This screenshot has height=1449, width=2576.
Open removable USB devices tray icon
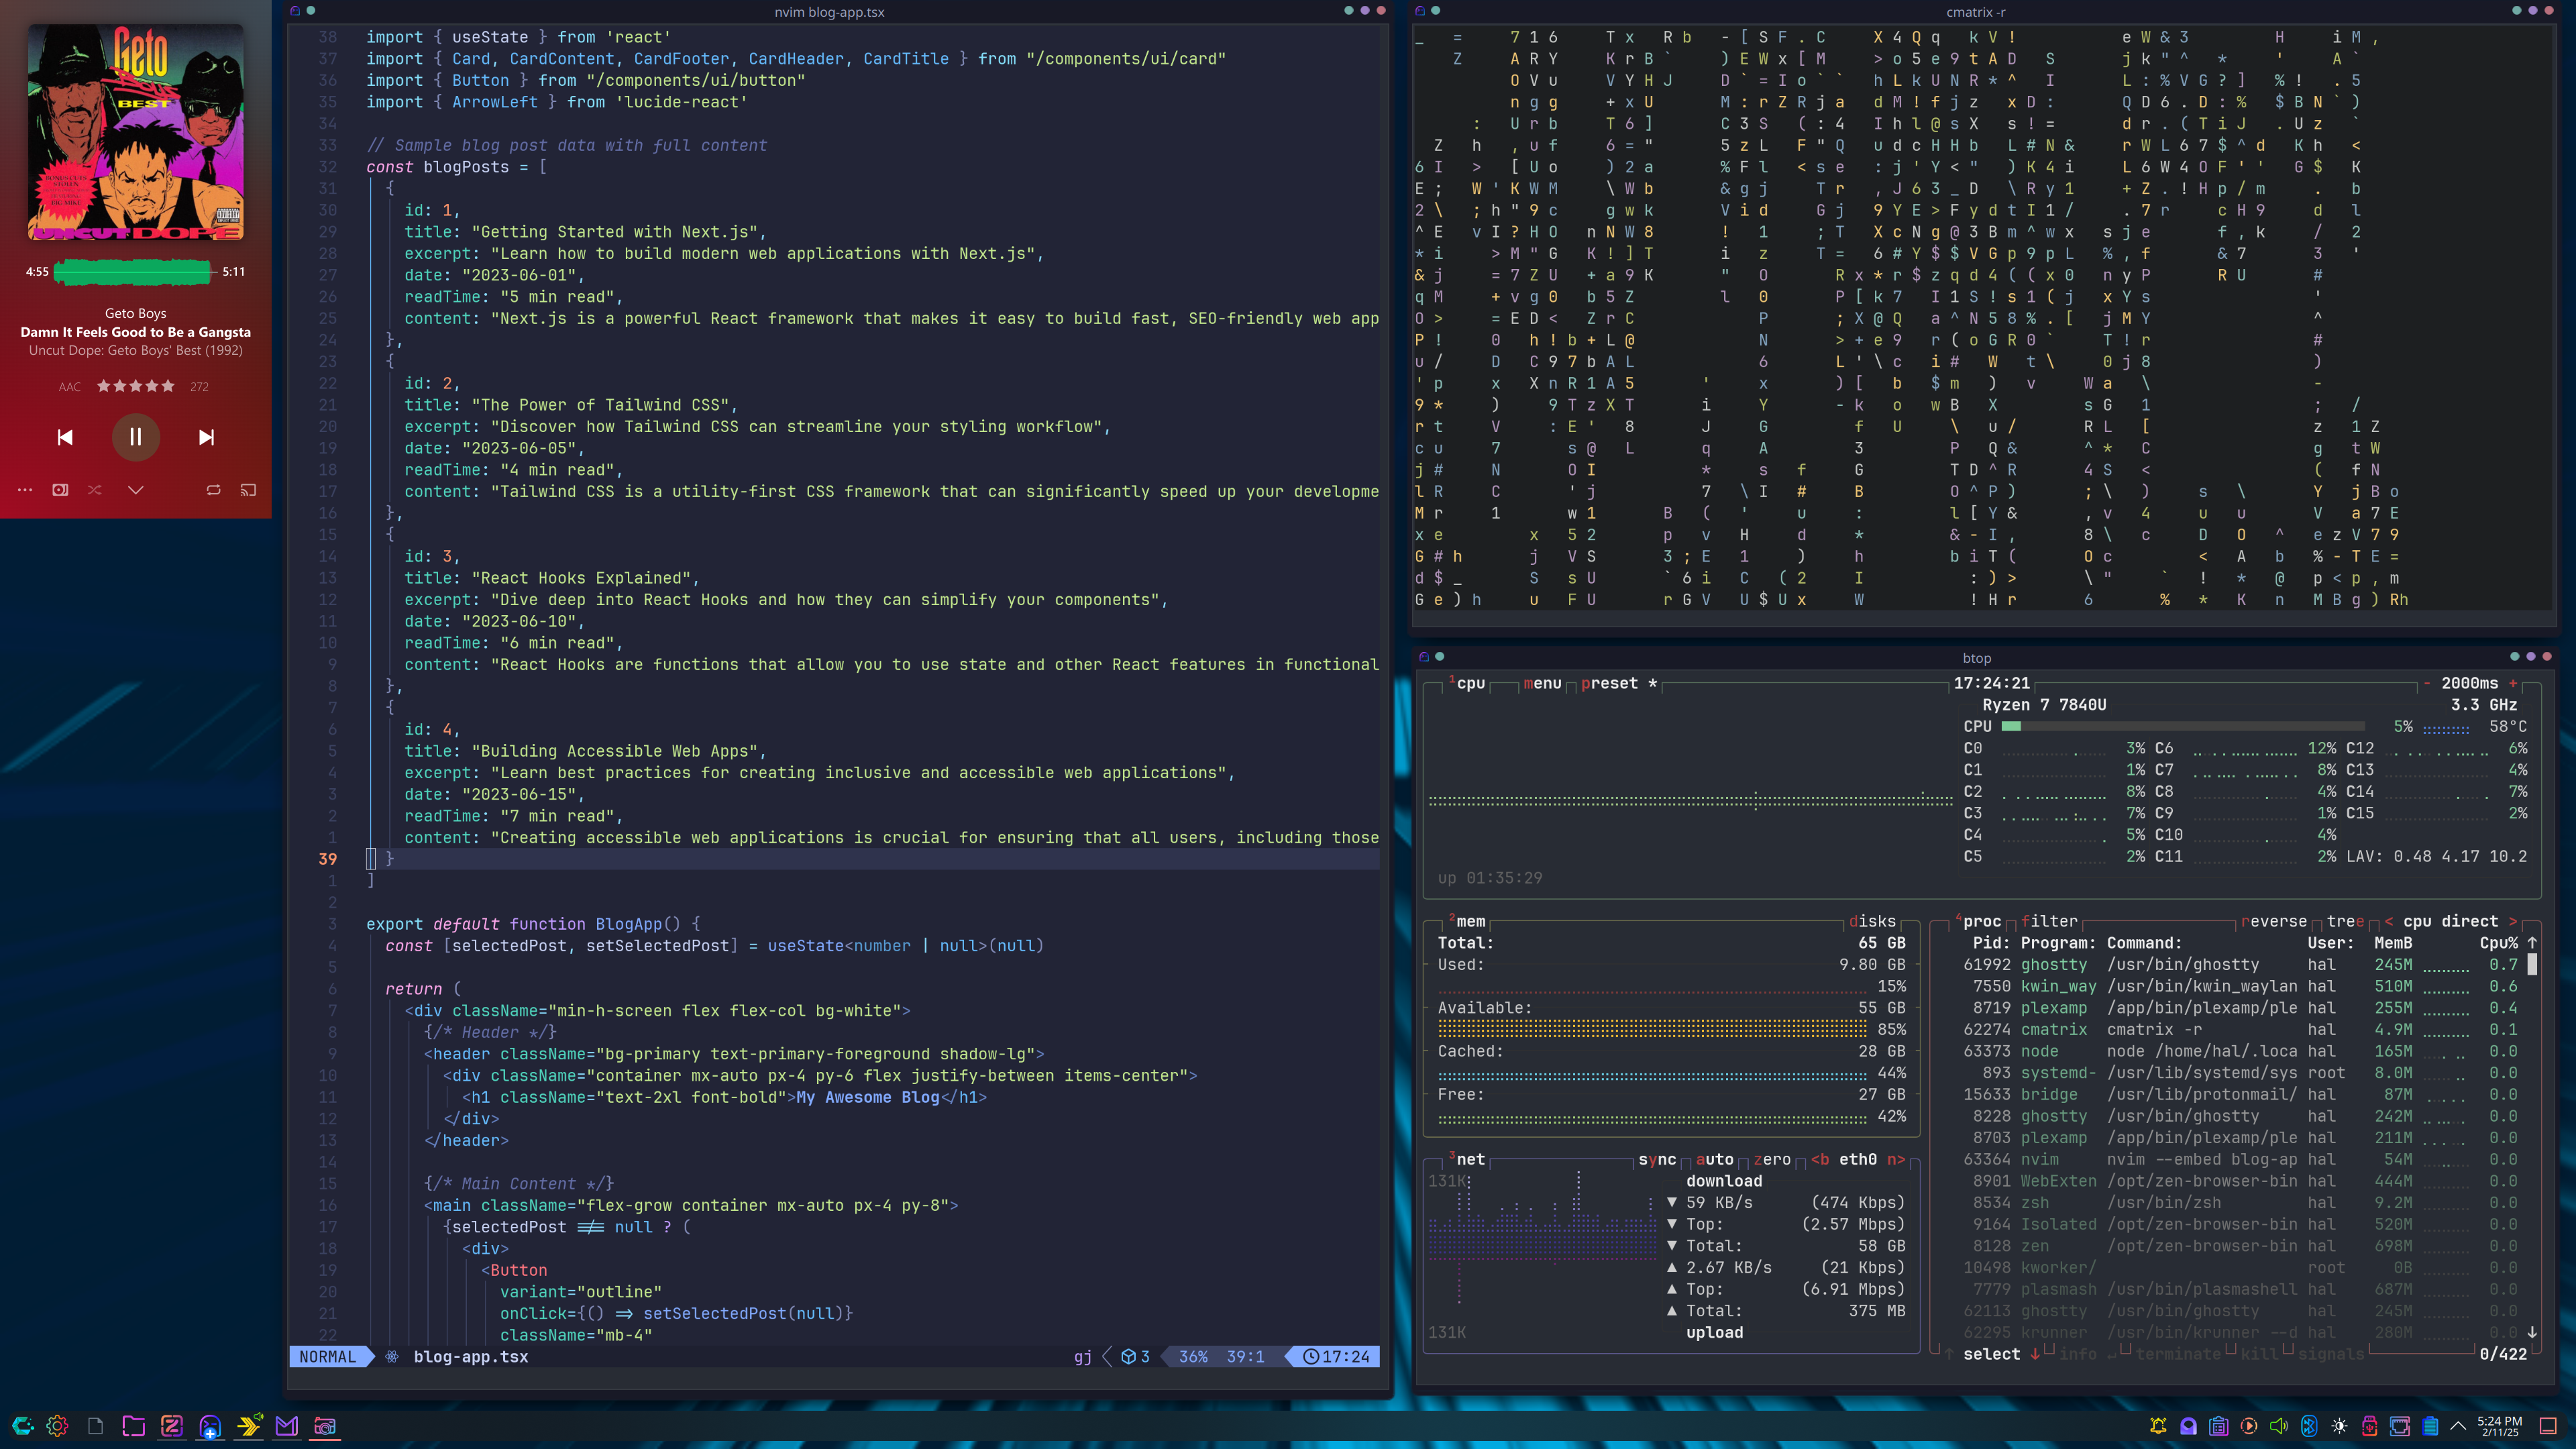coord(2369,1426)
